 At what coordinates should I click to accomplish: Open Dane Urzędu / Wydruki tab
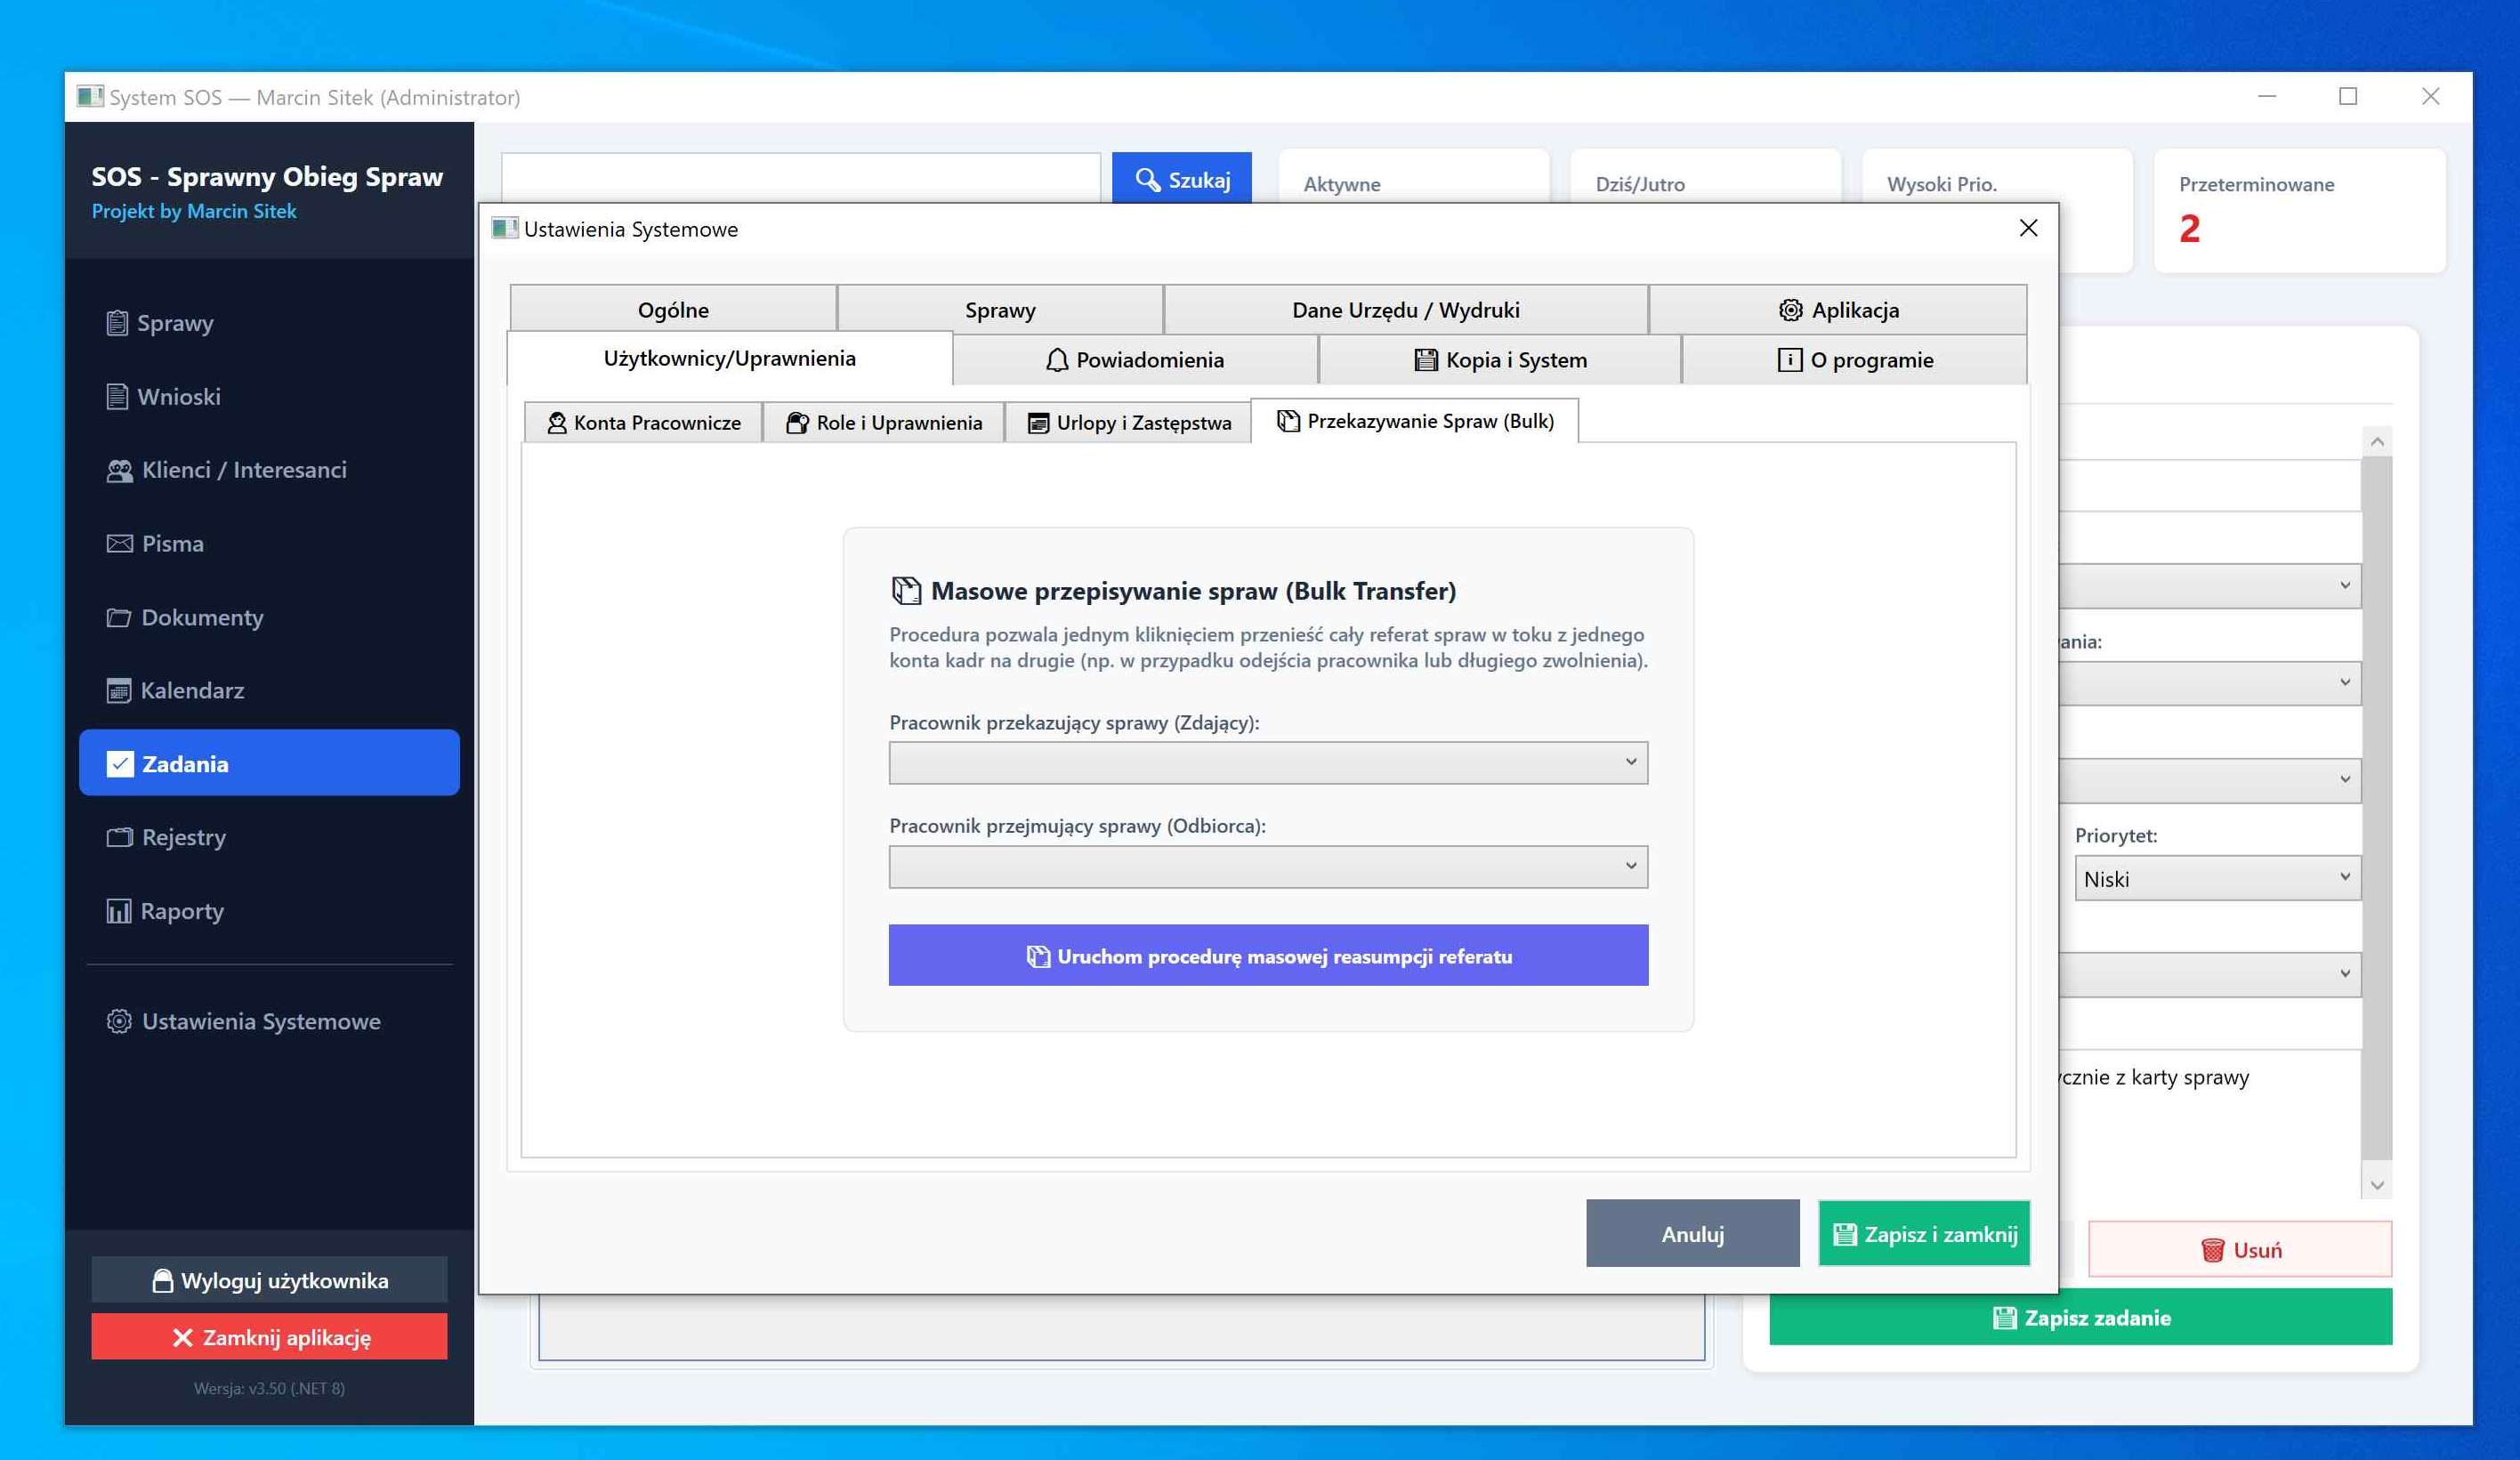click(1406, 310)
